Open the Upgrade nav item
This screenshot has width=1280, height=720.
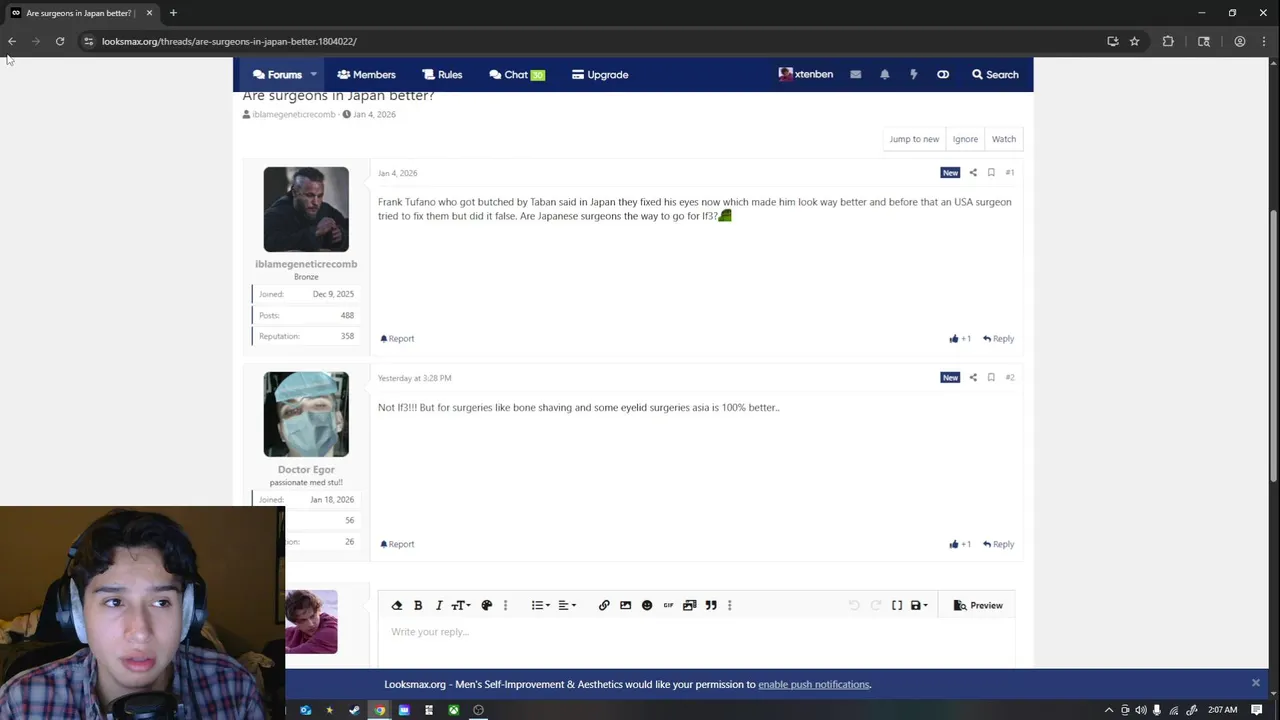600,75
